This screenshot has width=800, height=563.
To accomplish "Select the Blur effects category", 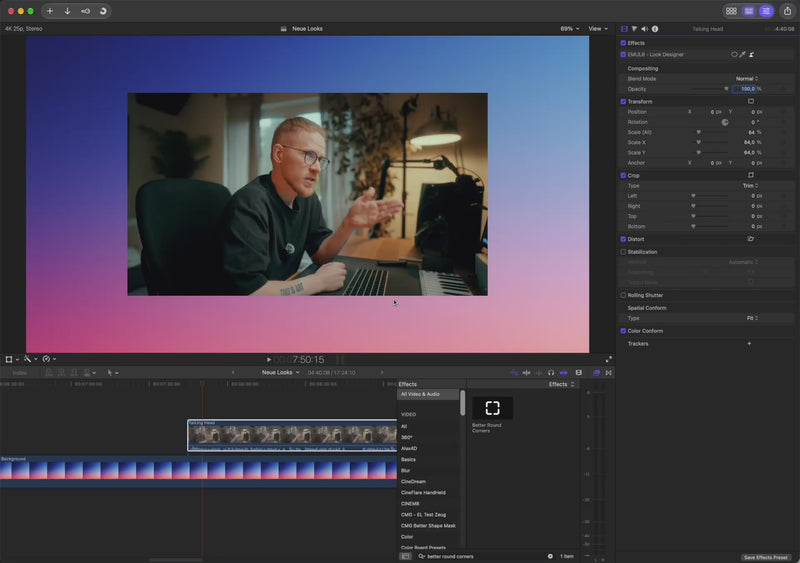I will (x=406, y=471).
